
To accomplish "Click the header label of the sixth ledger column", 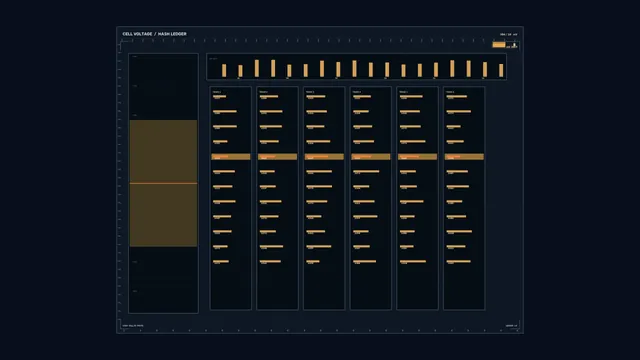I will 450,92.
